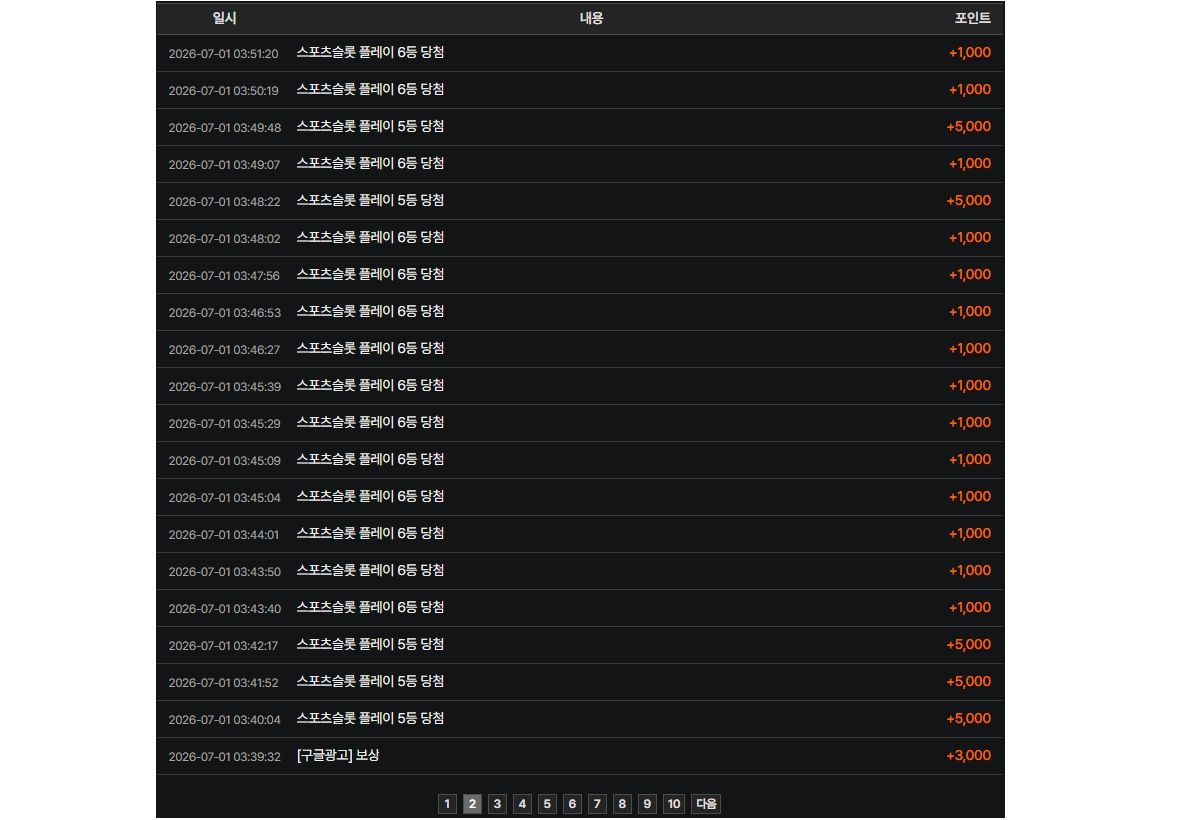
Task: Select the 03:40:04 5등 당첨 row
Action: pyautogui.click(x=580, y=719)
